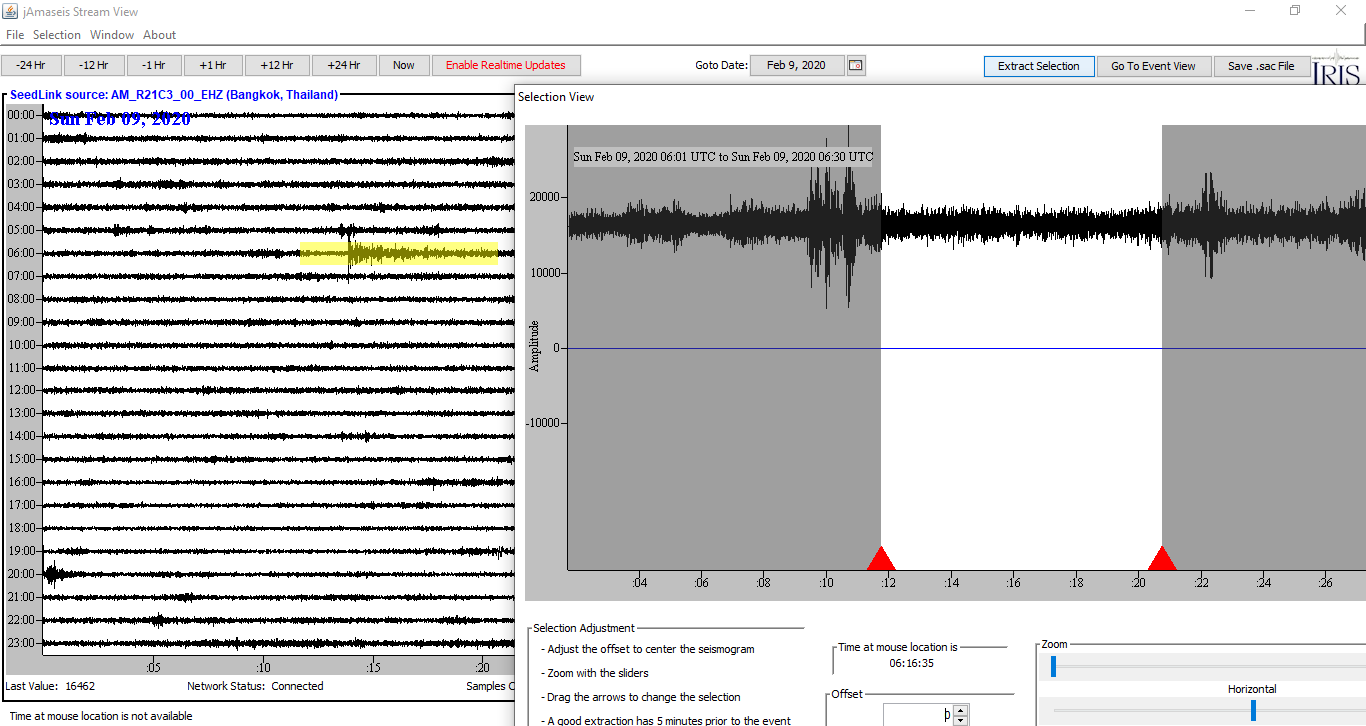The image size is (1366, 726).
Task: Click Extract Selection
Action: pos(1039,66)
